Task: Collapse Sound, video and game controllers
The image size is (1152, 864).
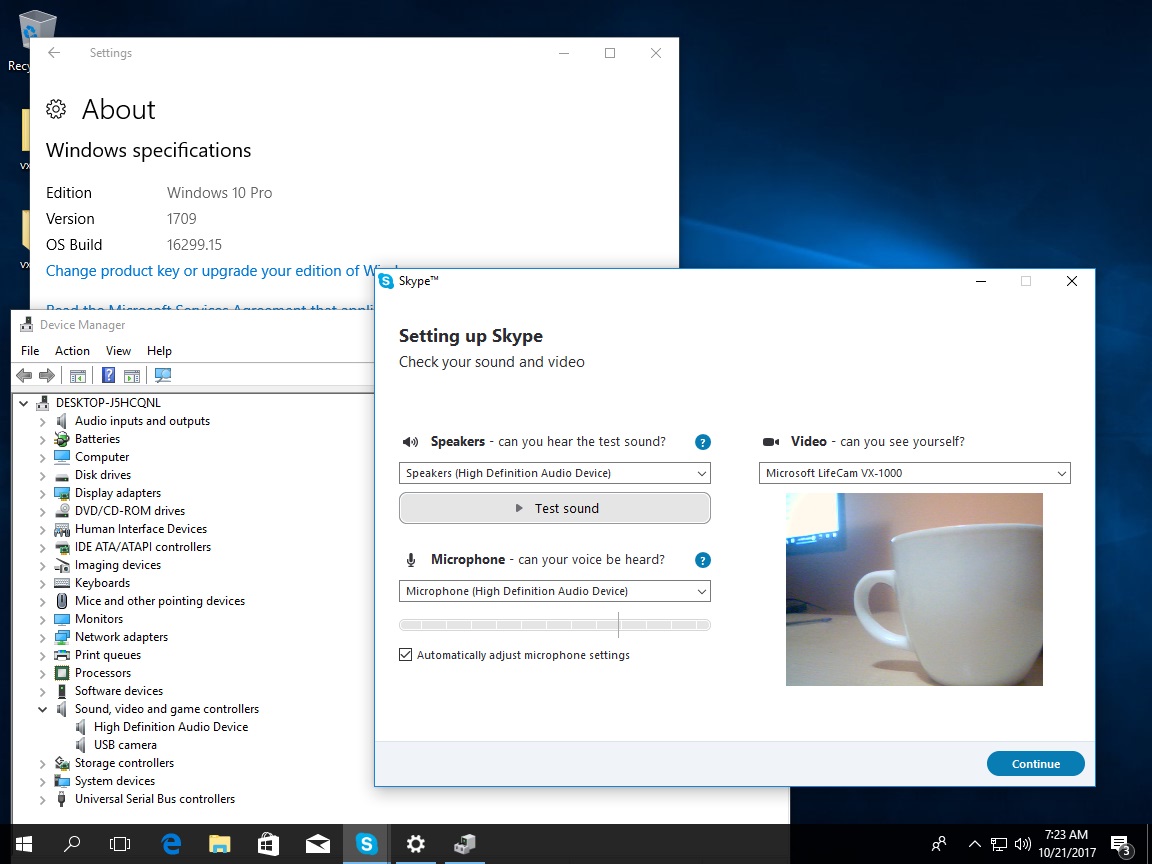Action: tap(43, 710)
